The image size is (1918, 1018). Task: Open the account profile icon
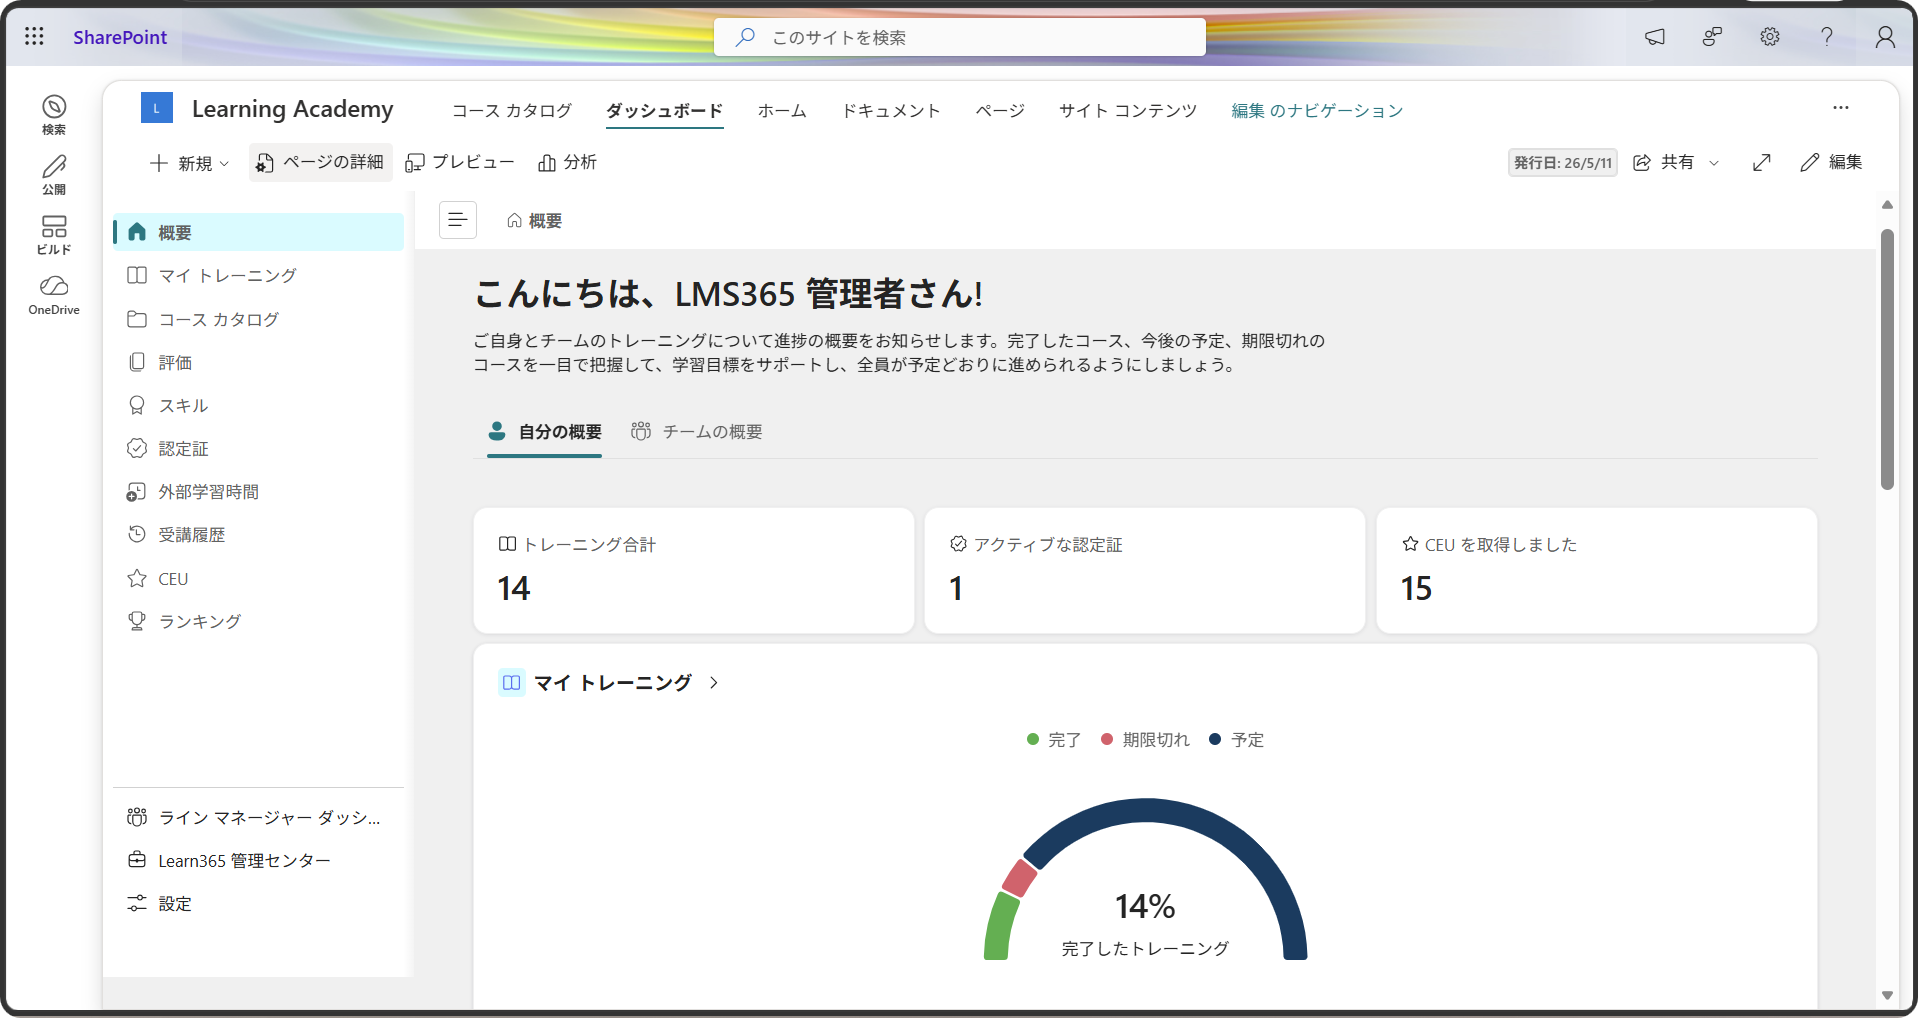coord(1885,37)
